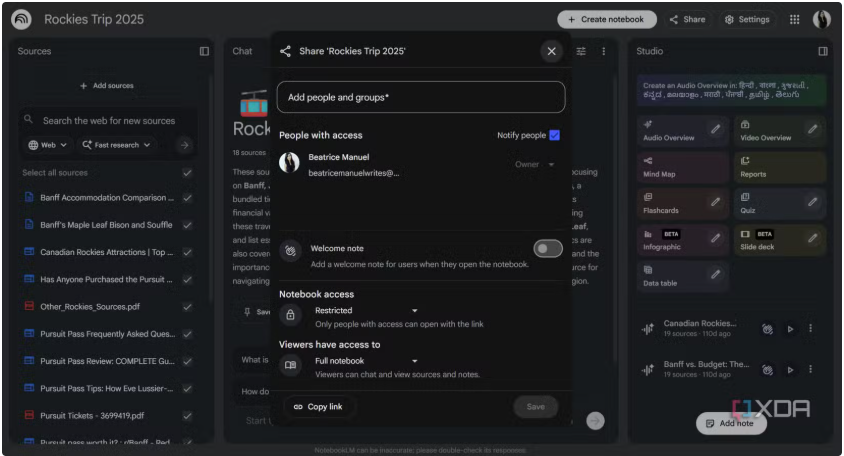Uncheck the Notify people checkbox

[x=554, y=135]
